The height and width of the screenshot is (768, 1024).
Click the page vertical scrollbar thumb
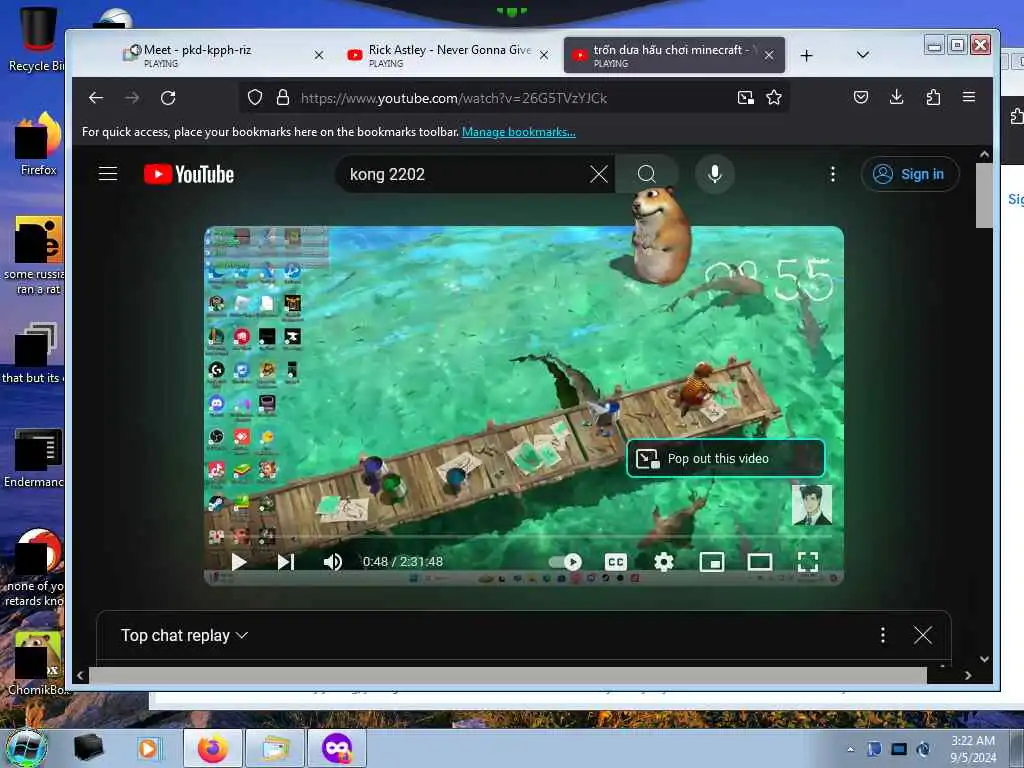click(x=984, y=195)
